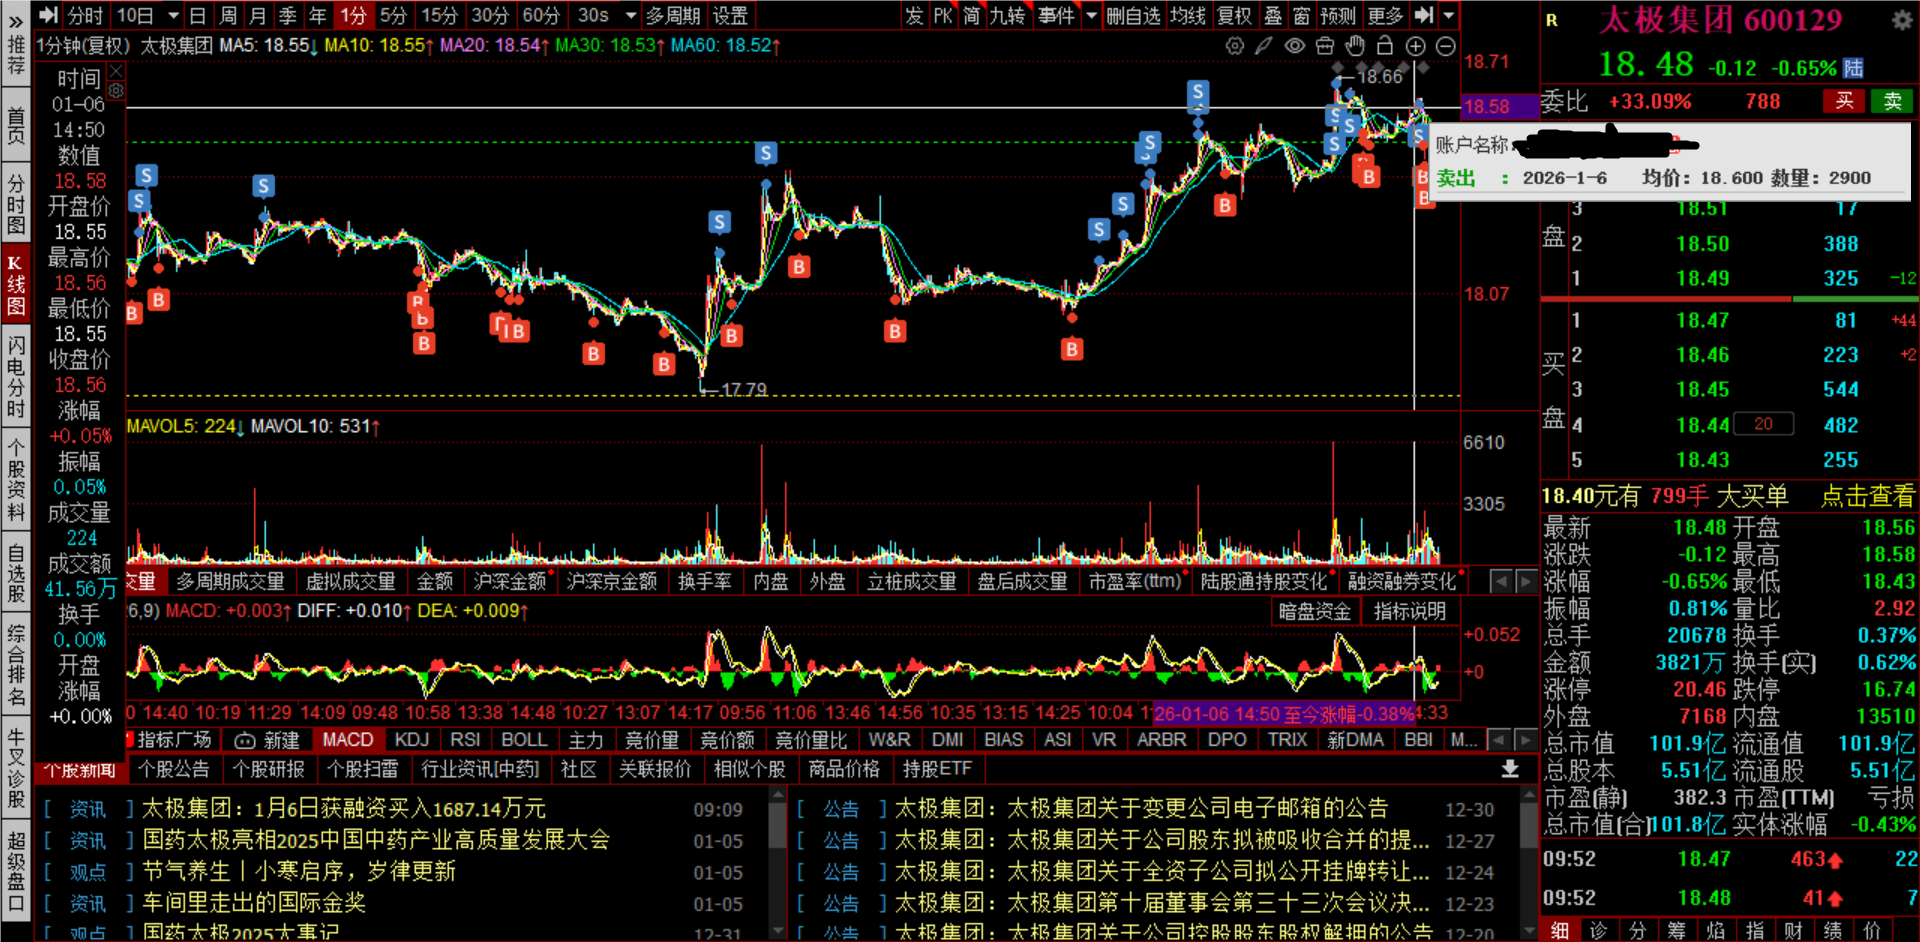Select the MACD indicator tab
This screenshot has height=942, width=1920.
(x=348, y=740)
